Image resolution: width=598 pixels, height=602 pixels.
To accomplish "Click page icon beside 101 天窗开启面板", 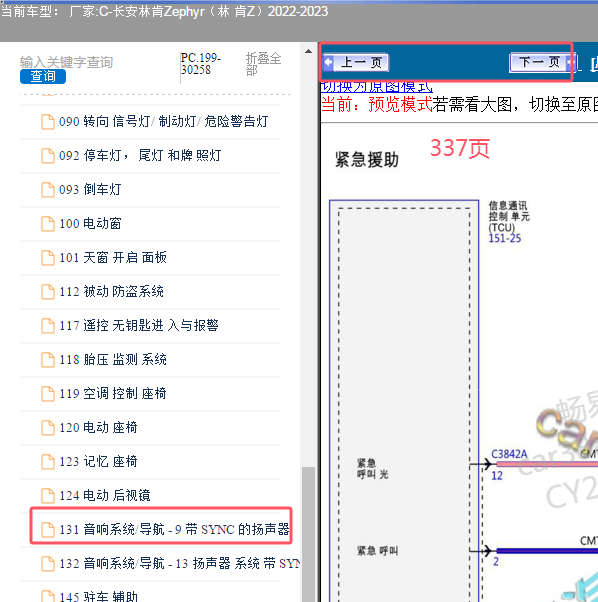I will tap(48, 258).
